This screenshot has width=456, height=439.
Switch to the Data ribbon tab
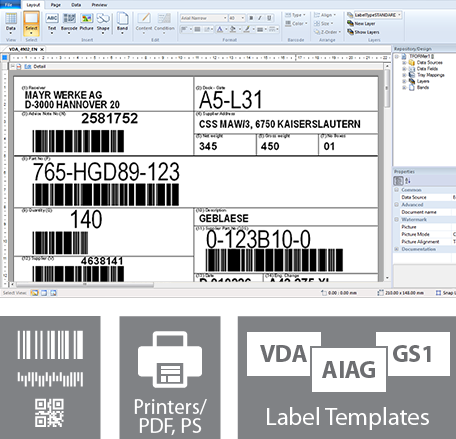pyautogui.click(x=76, y=5)
